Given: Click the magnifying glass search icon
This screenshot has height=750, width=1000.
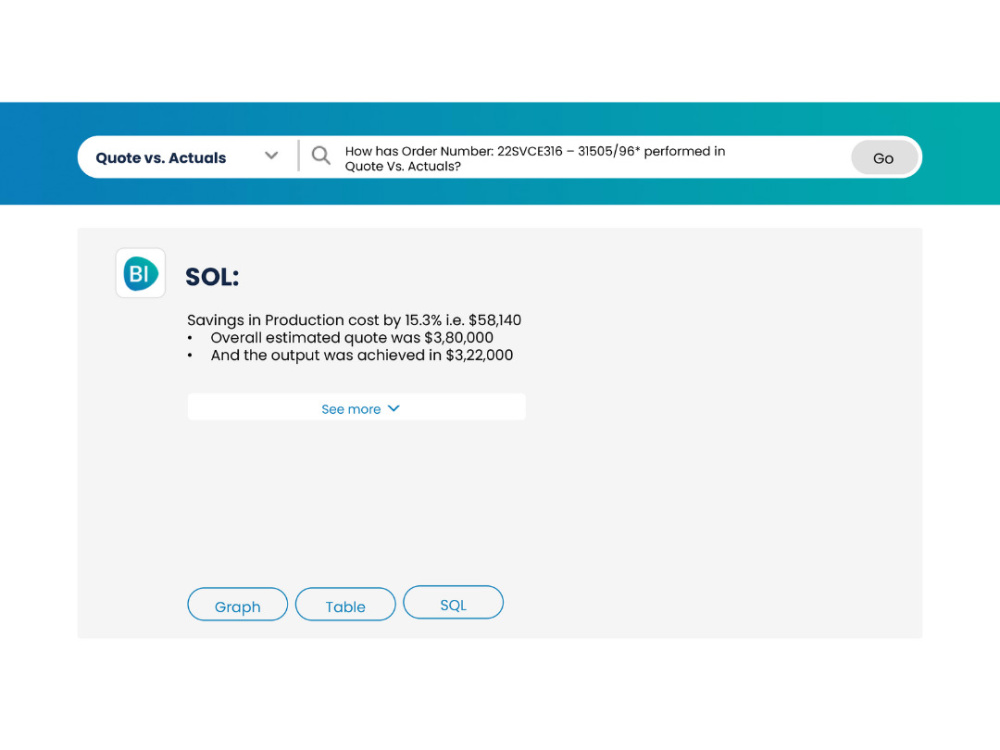Looking at the screenshot, I should 321,155.
